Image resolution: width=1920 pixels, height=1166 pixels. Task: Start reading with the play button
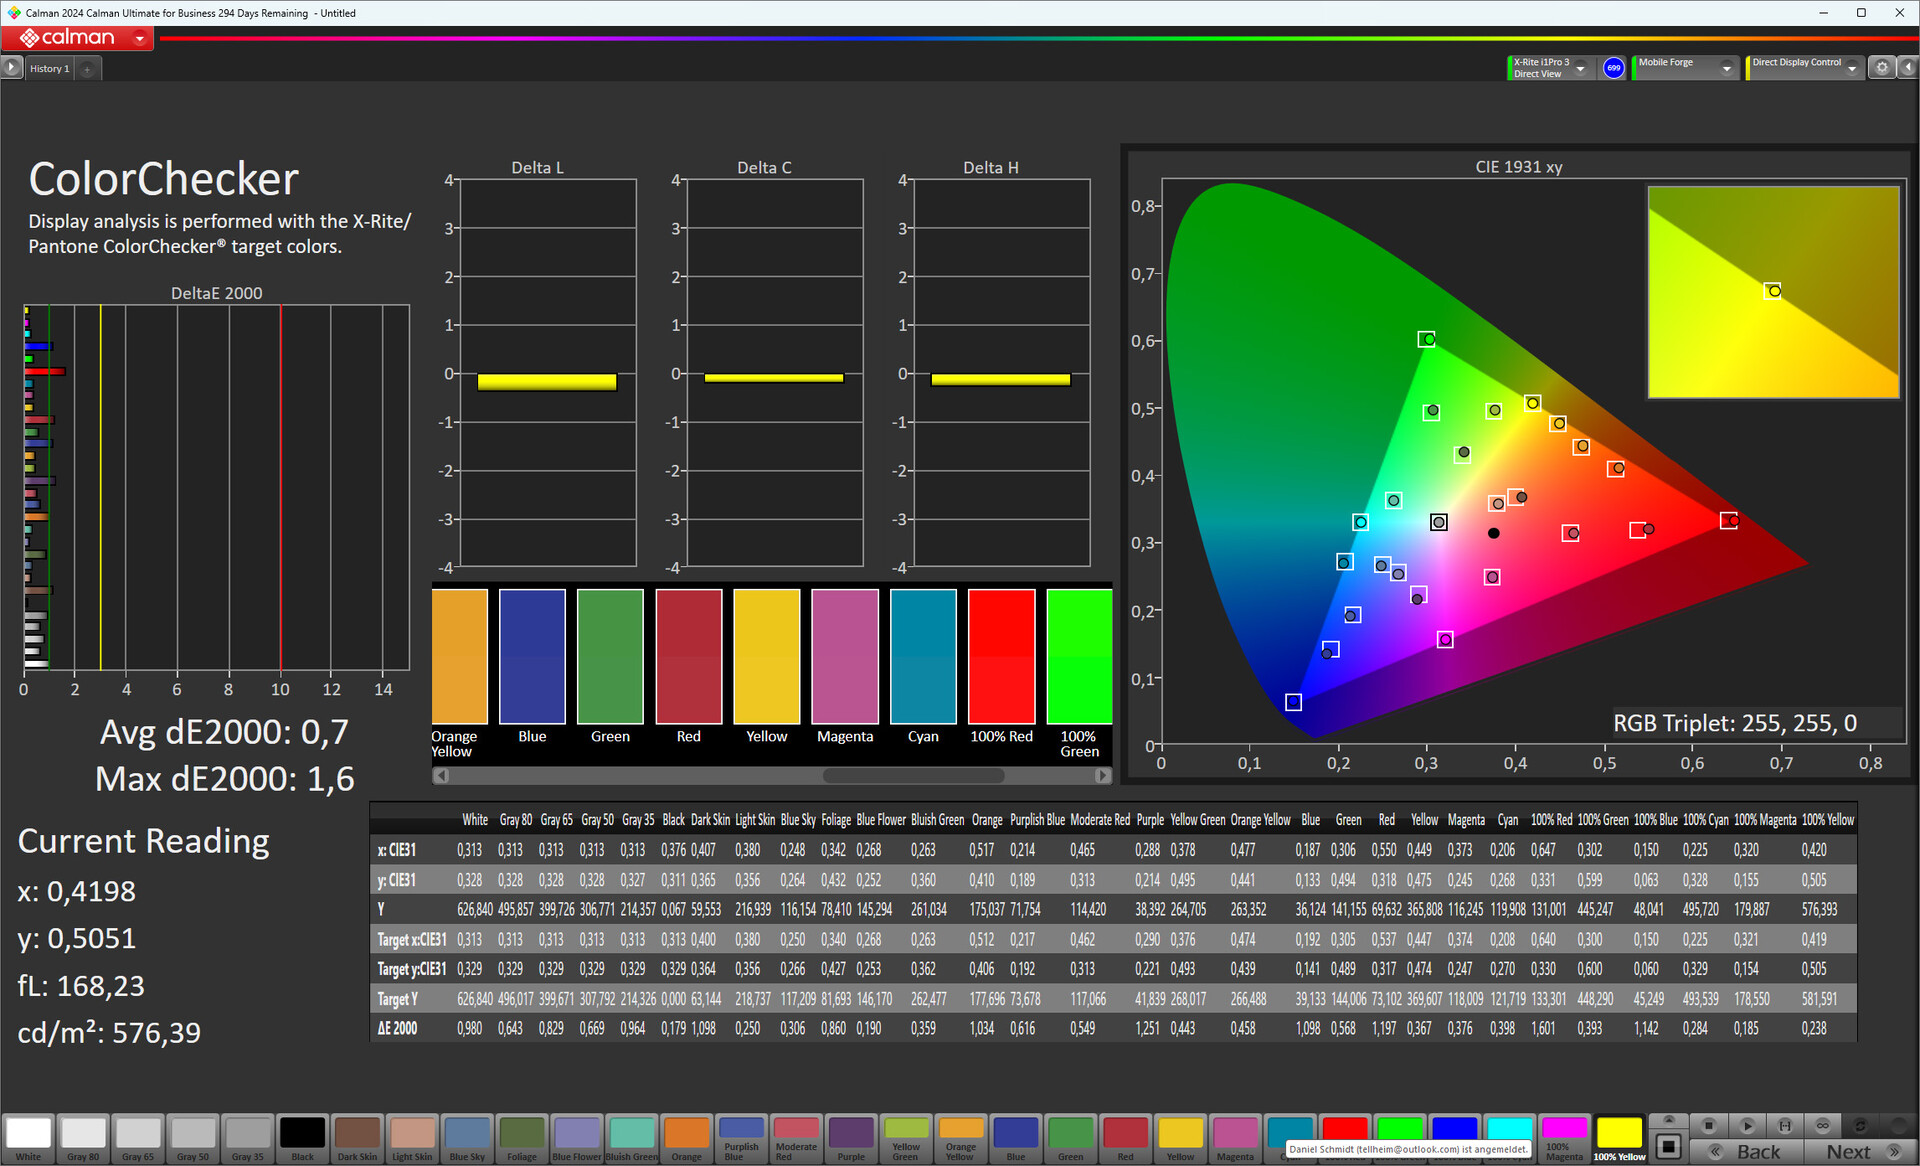click(1747, 1125)
